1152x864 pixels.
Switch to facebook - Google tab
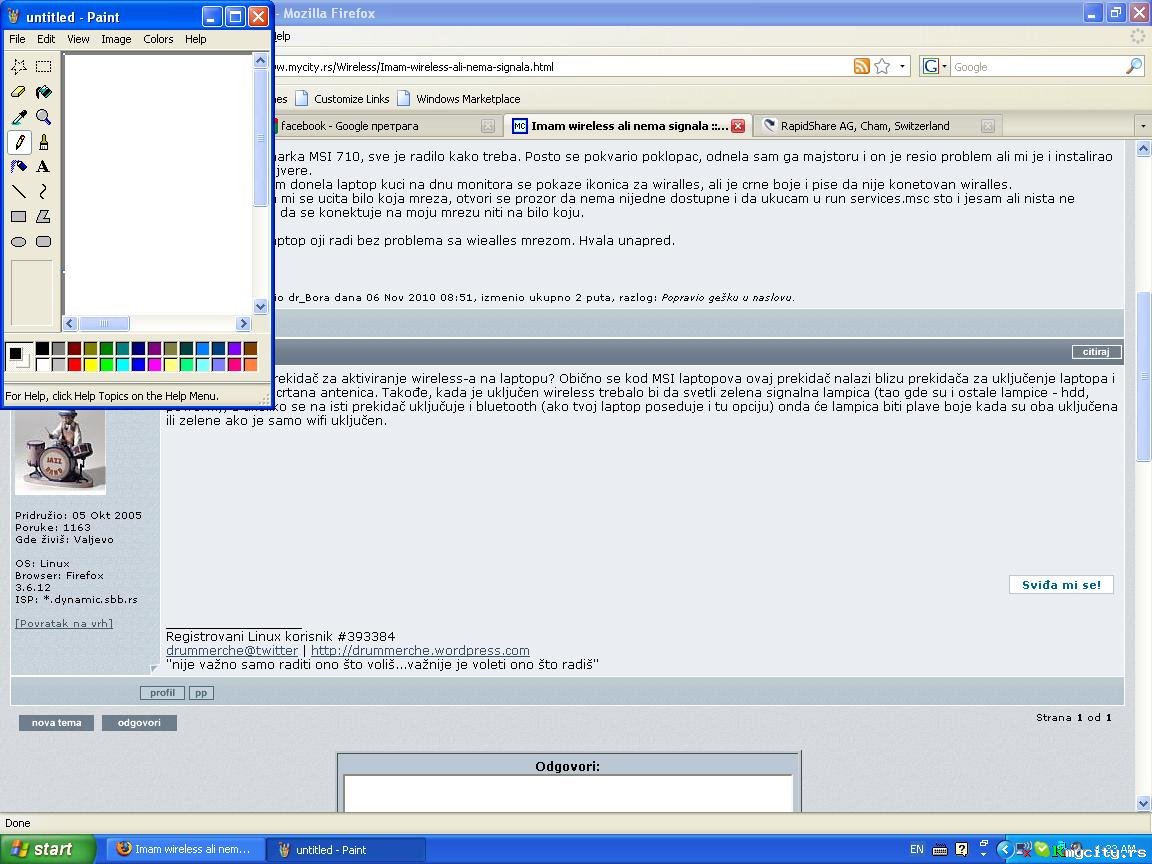(384, 126)
